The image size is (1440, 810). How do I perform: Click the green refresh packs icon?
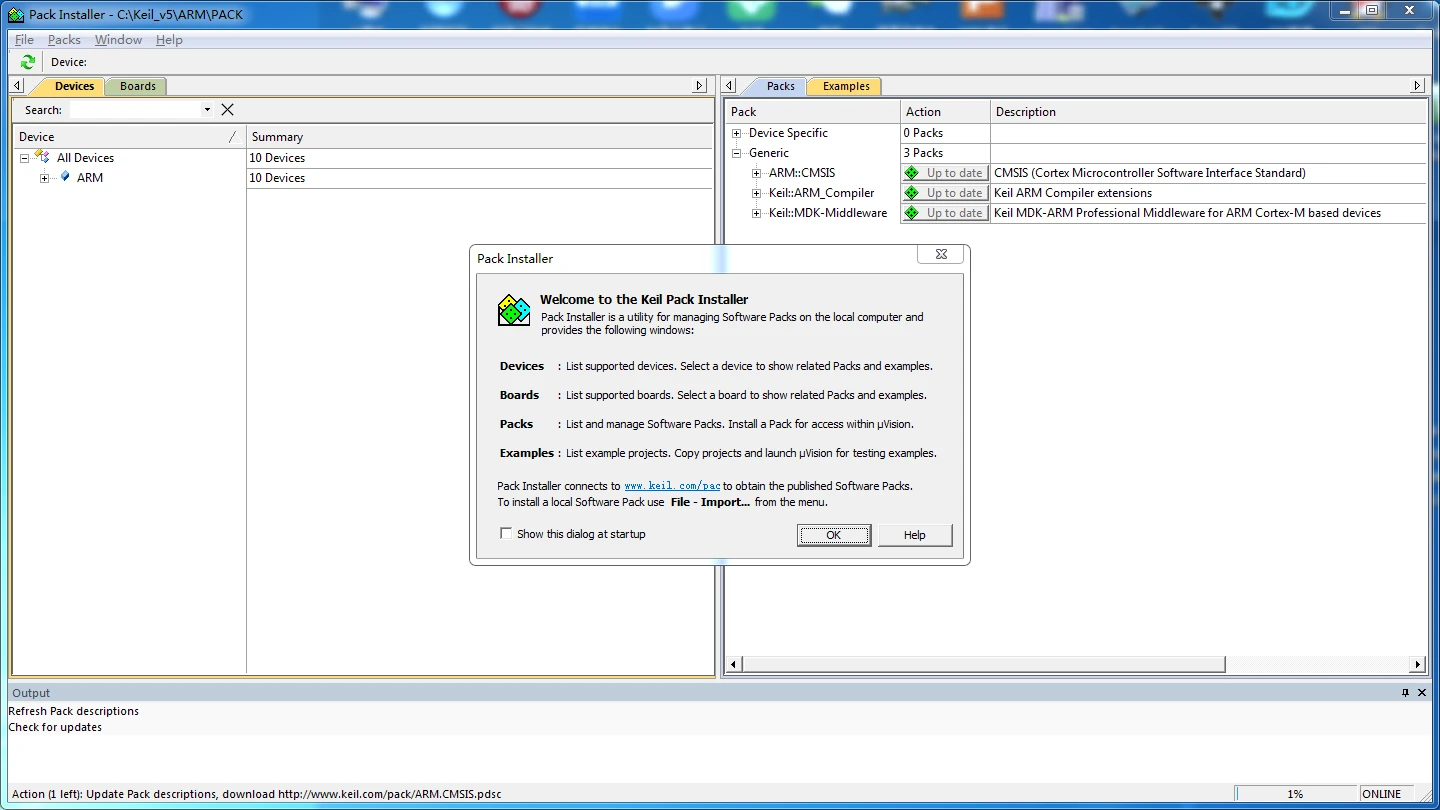click(x=28, y=62)
